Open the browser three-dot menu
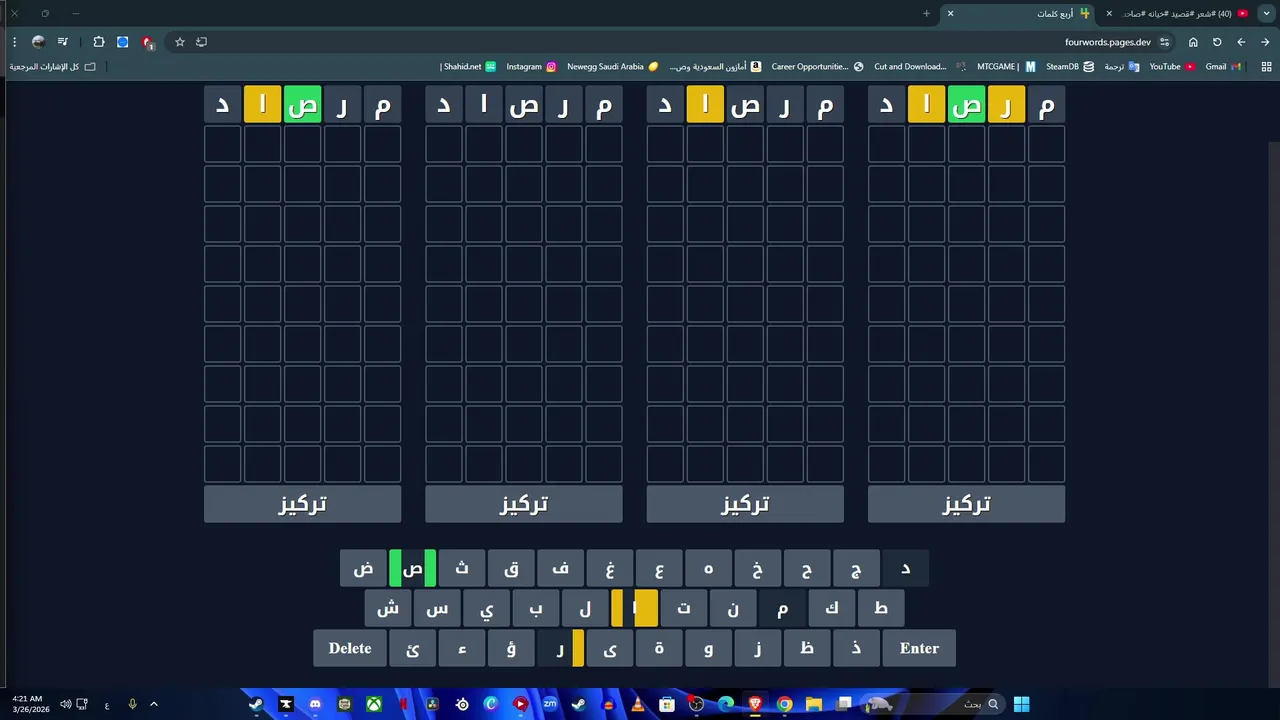This screenshot has width=1280, height=720. (x=14, y=42)
